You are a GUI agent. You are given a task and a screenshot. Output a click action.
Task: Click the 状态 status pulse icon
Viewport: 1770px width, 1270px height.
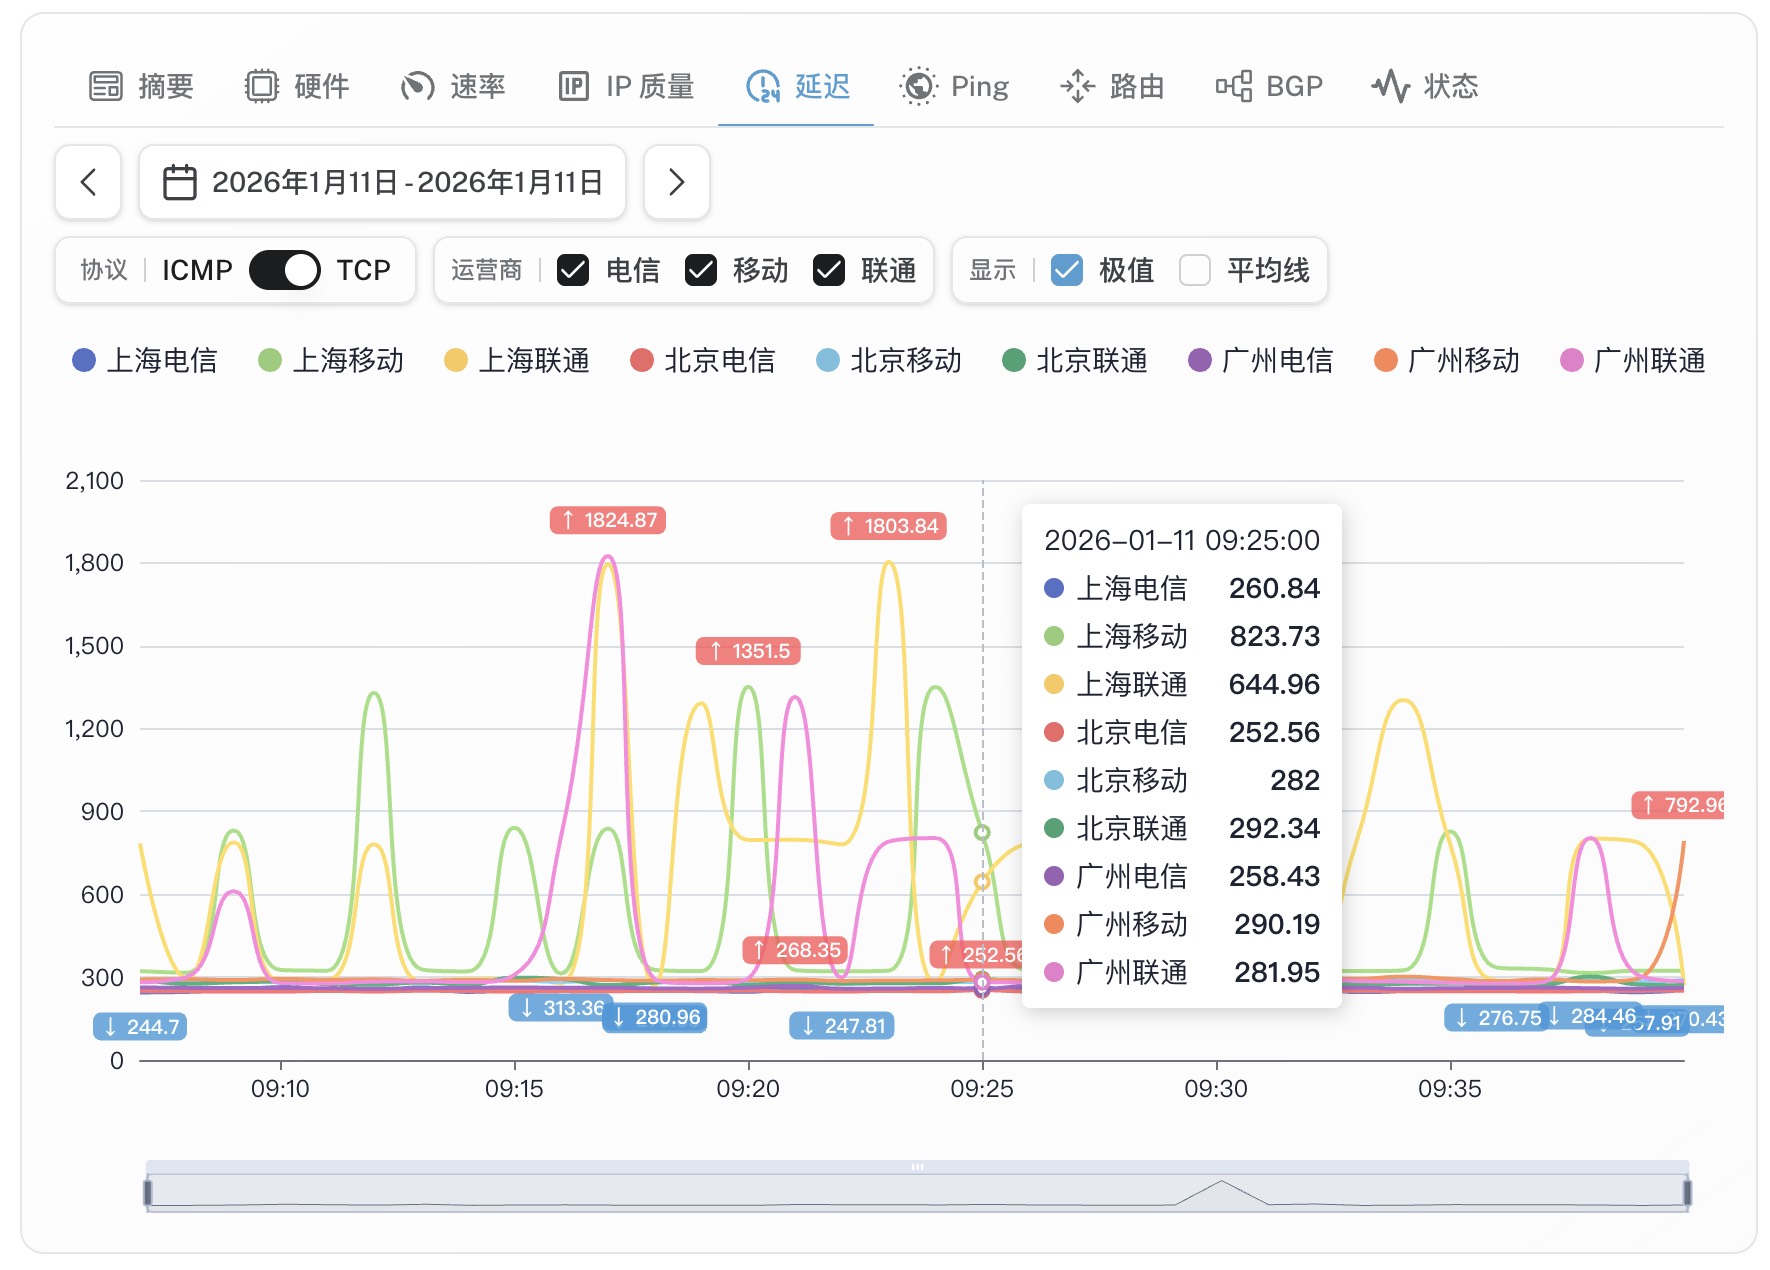tap(1391, 86)
